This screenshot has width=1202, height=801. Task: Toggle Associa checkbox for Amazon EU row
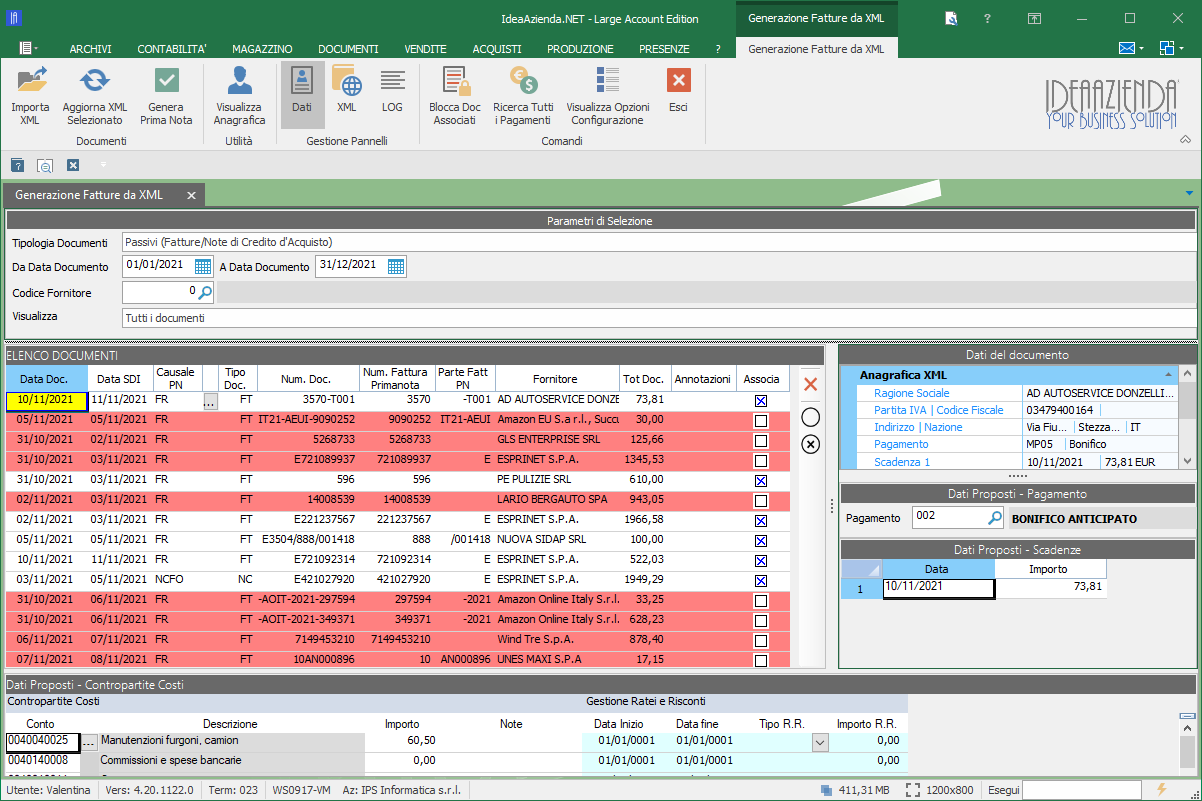point(761,420)
